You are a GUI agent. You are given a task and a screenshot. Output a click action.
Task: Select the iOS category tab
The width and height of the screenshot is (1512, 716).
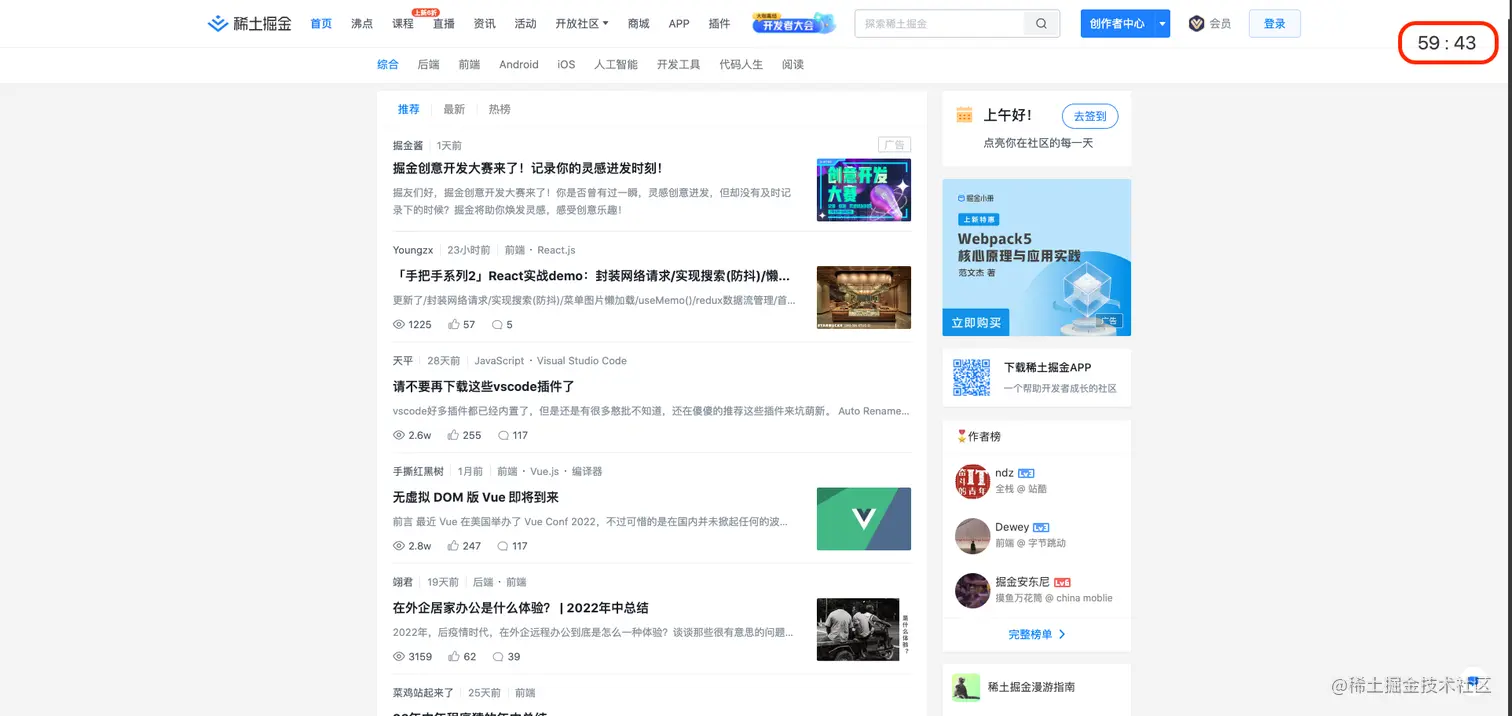coord(566,64)
